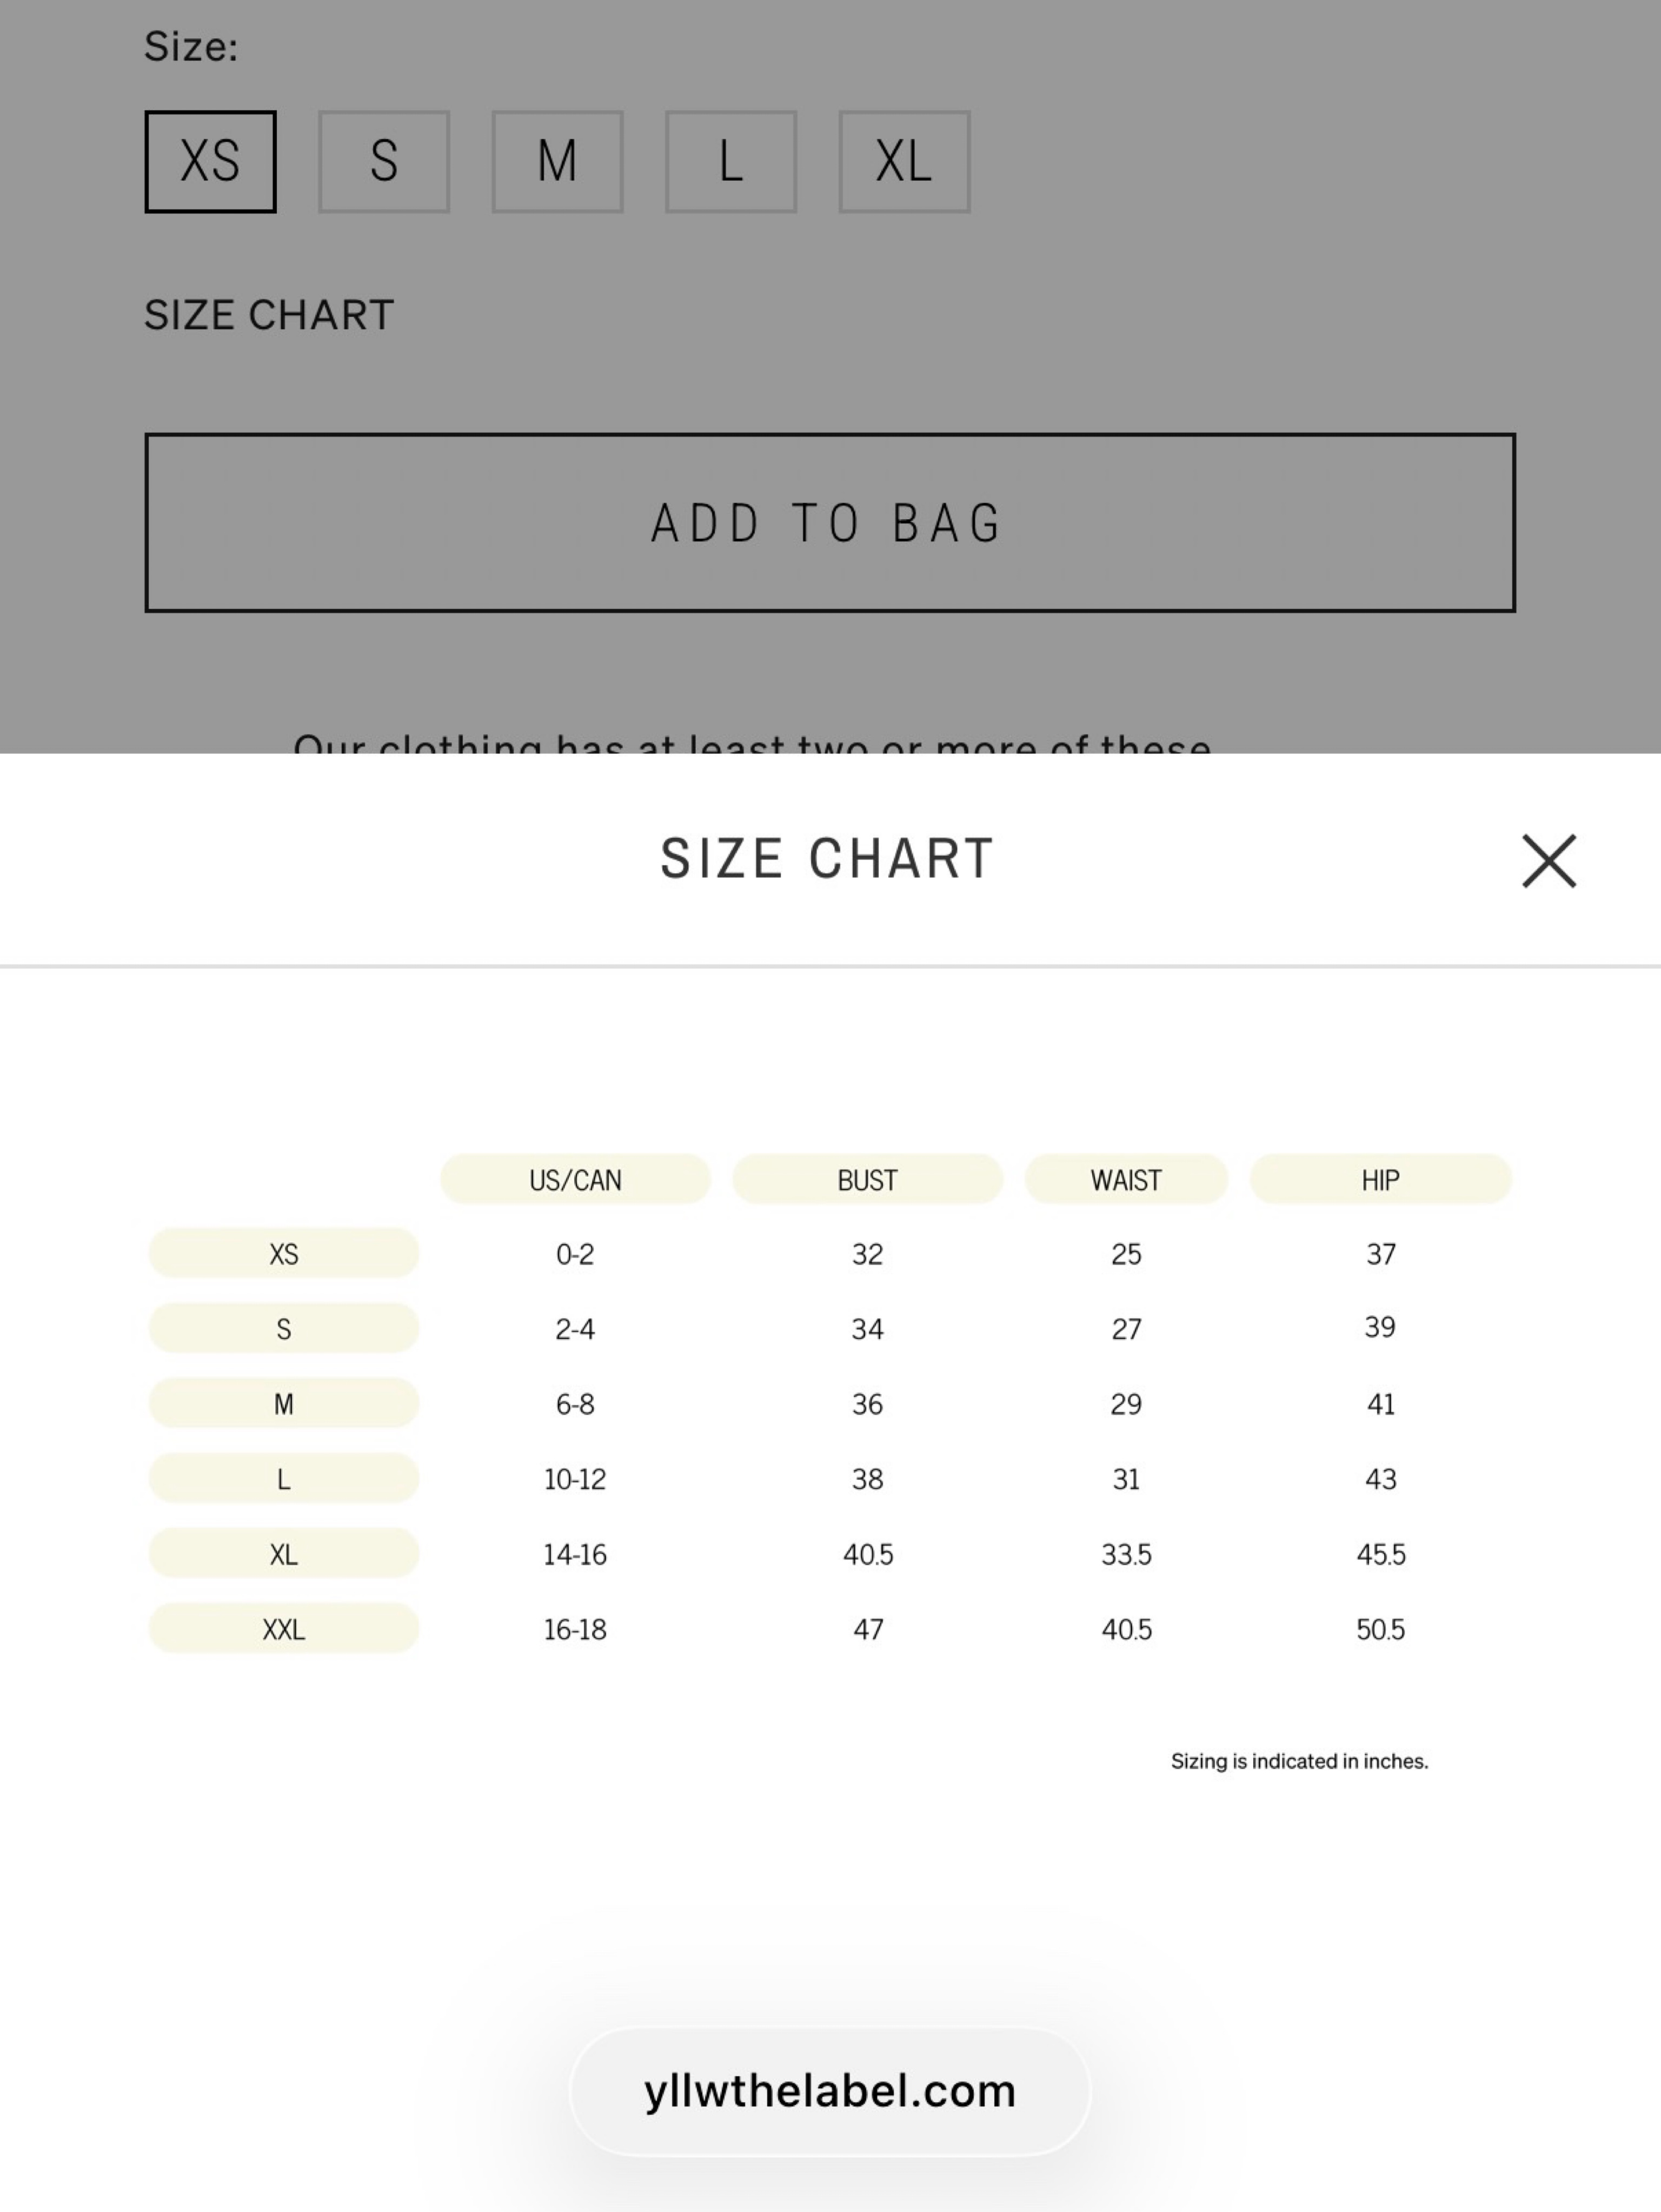1661x2212 pixels.
Task: Select size XS option
Action: 210,161
